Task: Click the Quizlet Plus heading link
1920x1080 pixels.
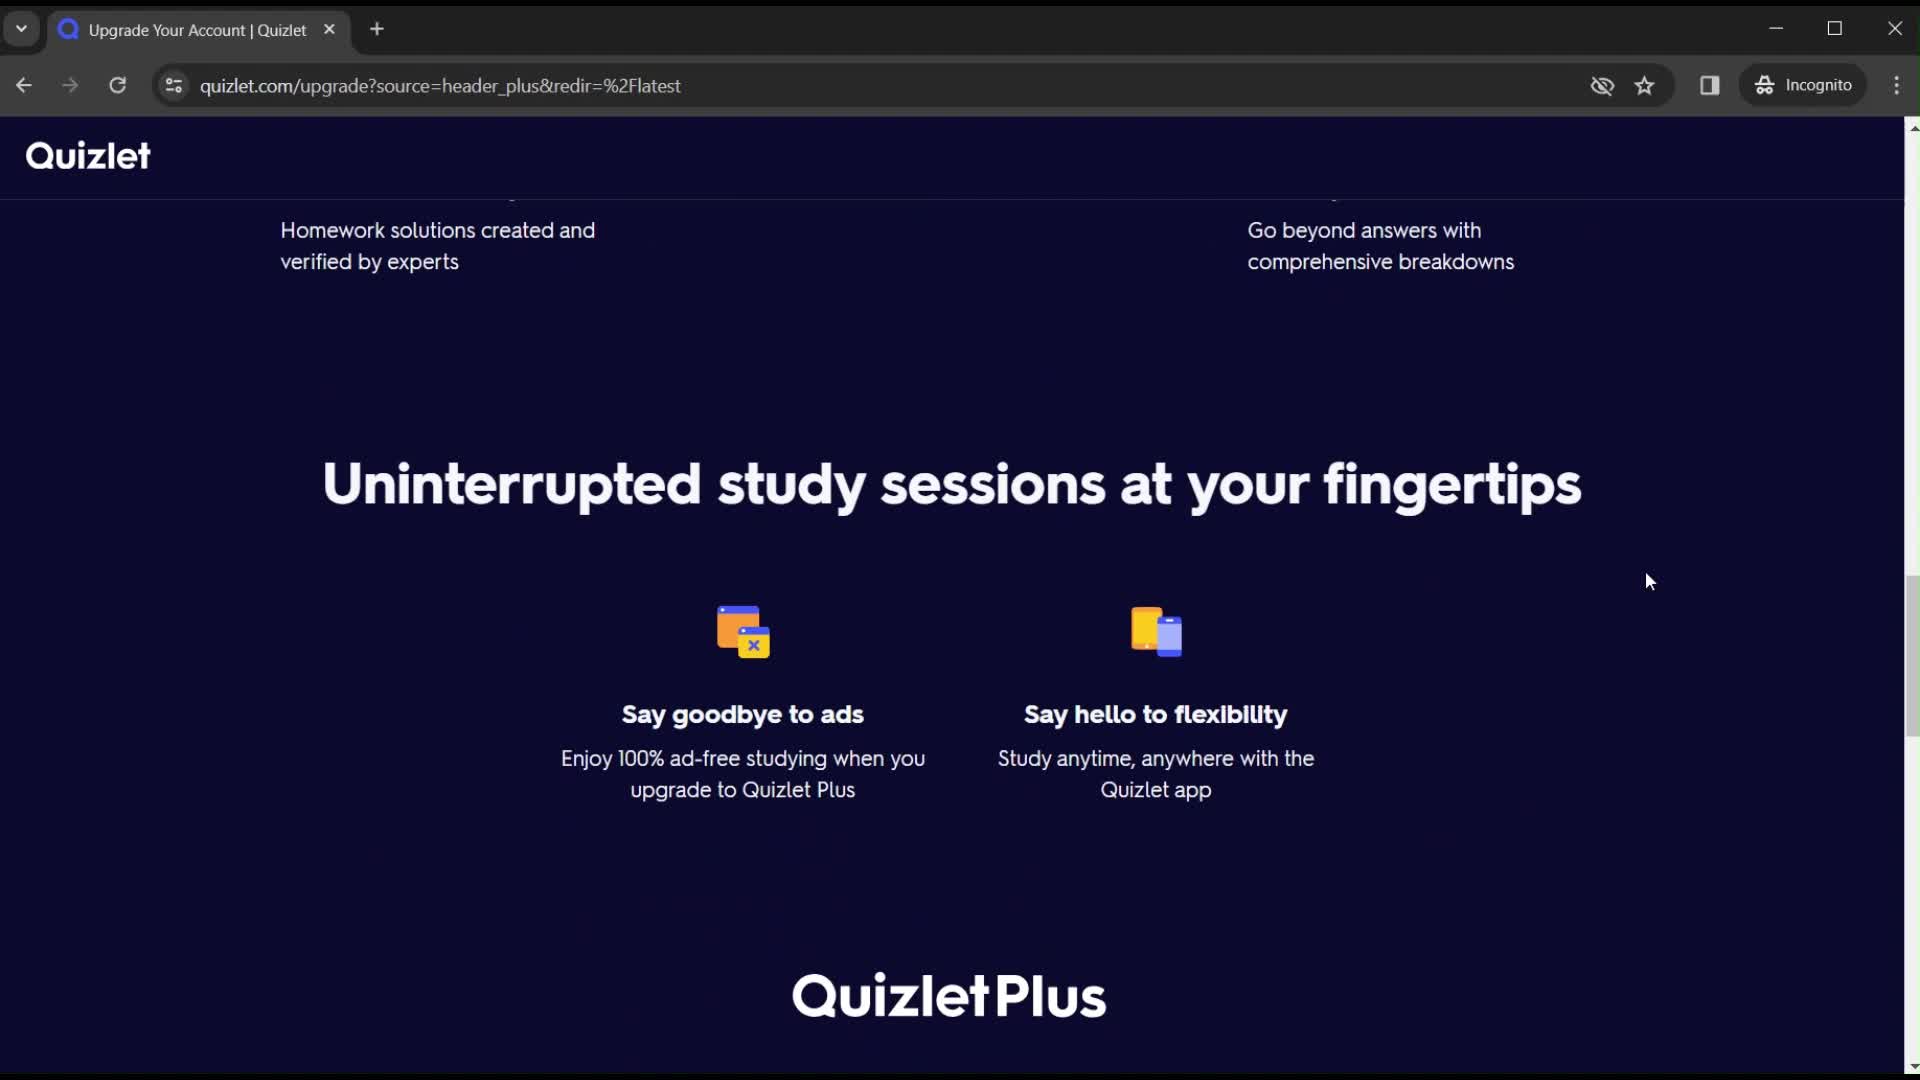Action: pyautogui.click(x=947, y=997)
